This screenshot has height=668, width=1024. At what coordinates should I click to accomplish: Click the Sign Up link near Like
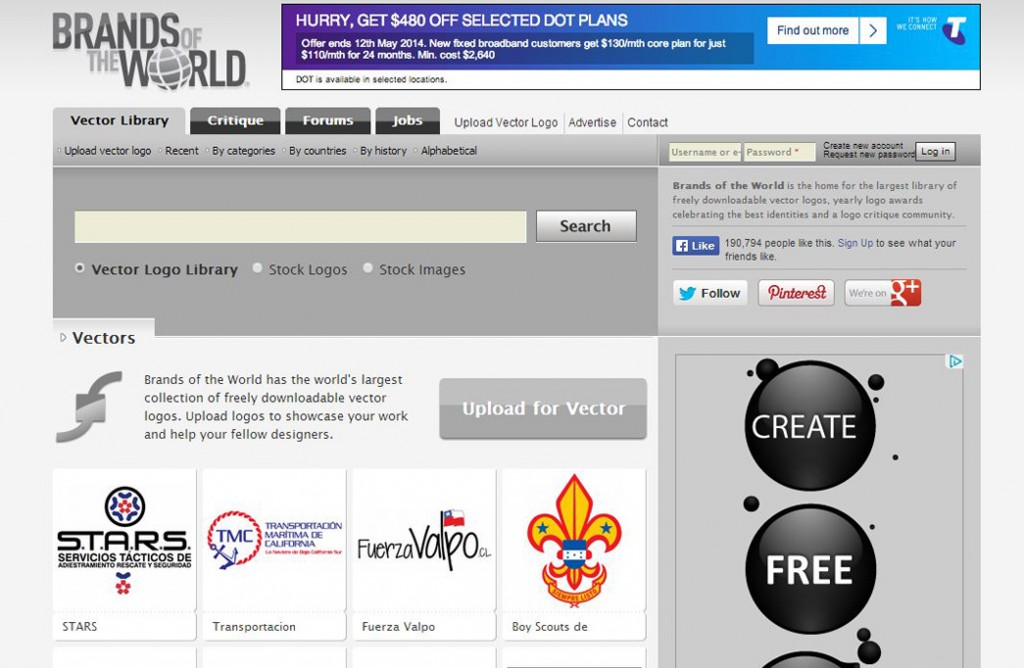click(x=855, y=243)
